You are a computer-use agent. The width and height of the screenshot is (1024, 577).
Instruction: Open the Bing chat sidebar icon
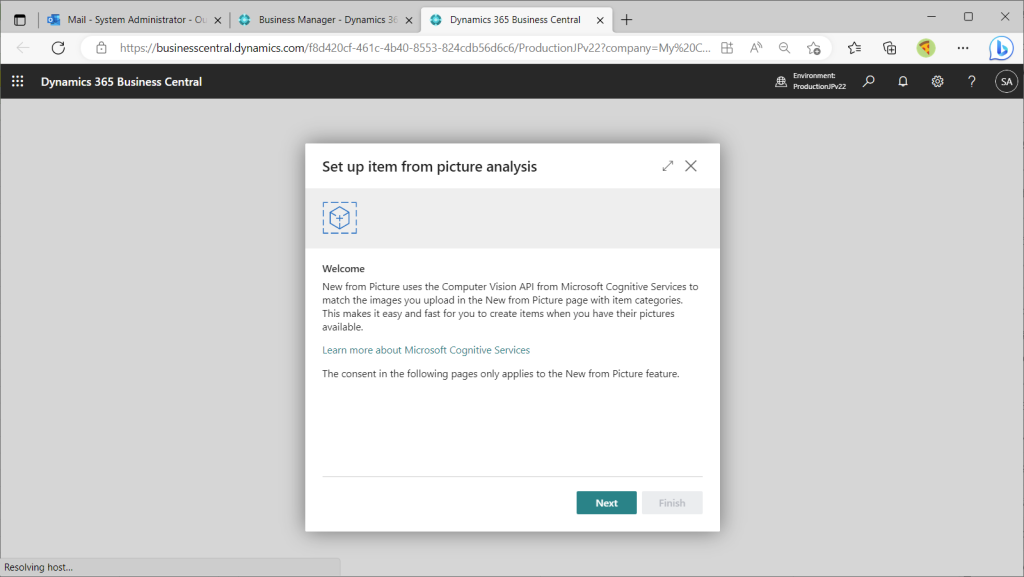tap(1000, 48)
